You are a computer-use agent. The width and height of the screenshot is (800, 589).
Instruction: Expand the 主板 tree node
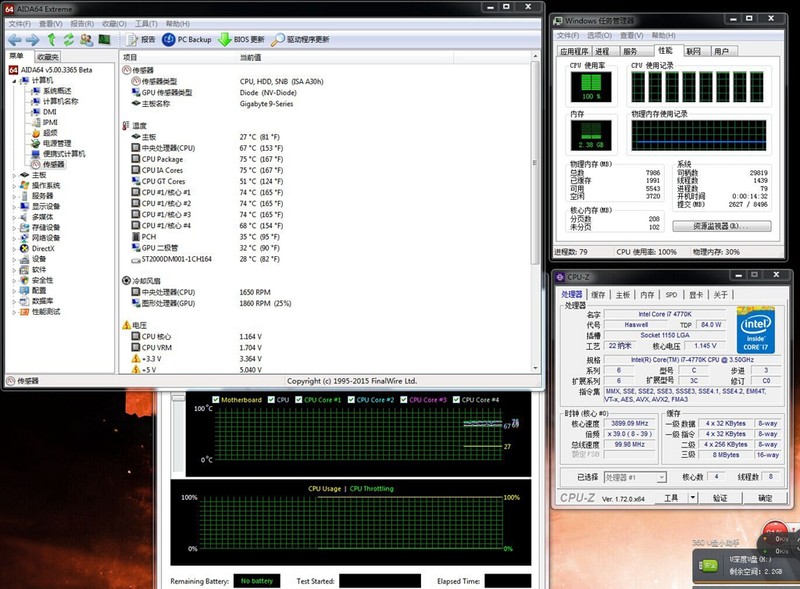tap(13, 175)
